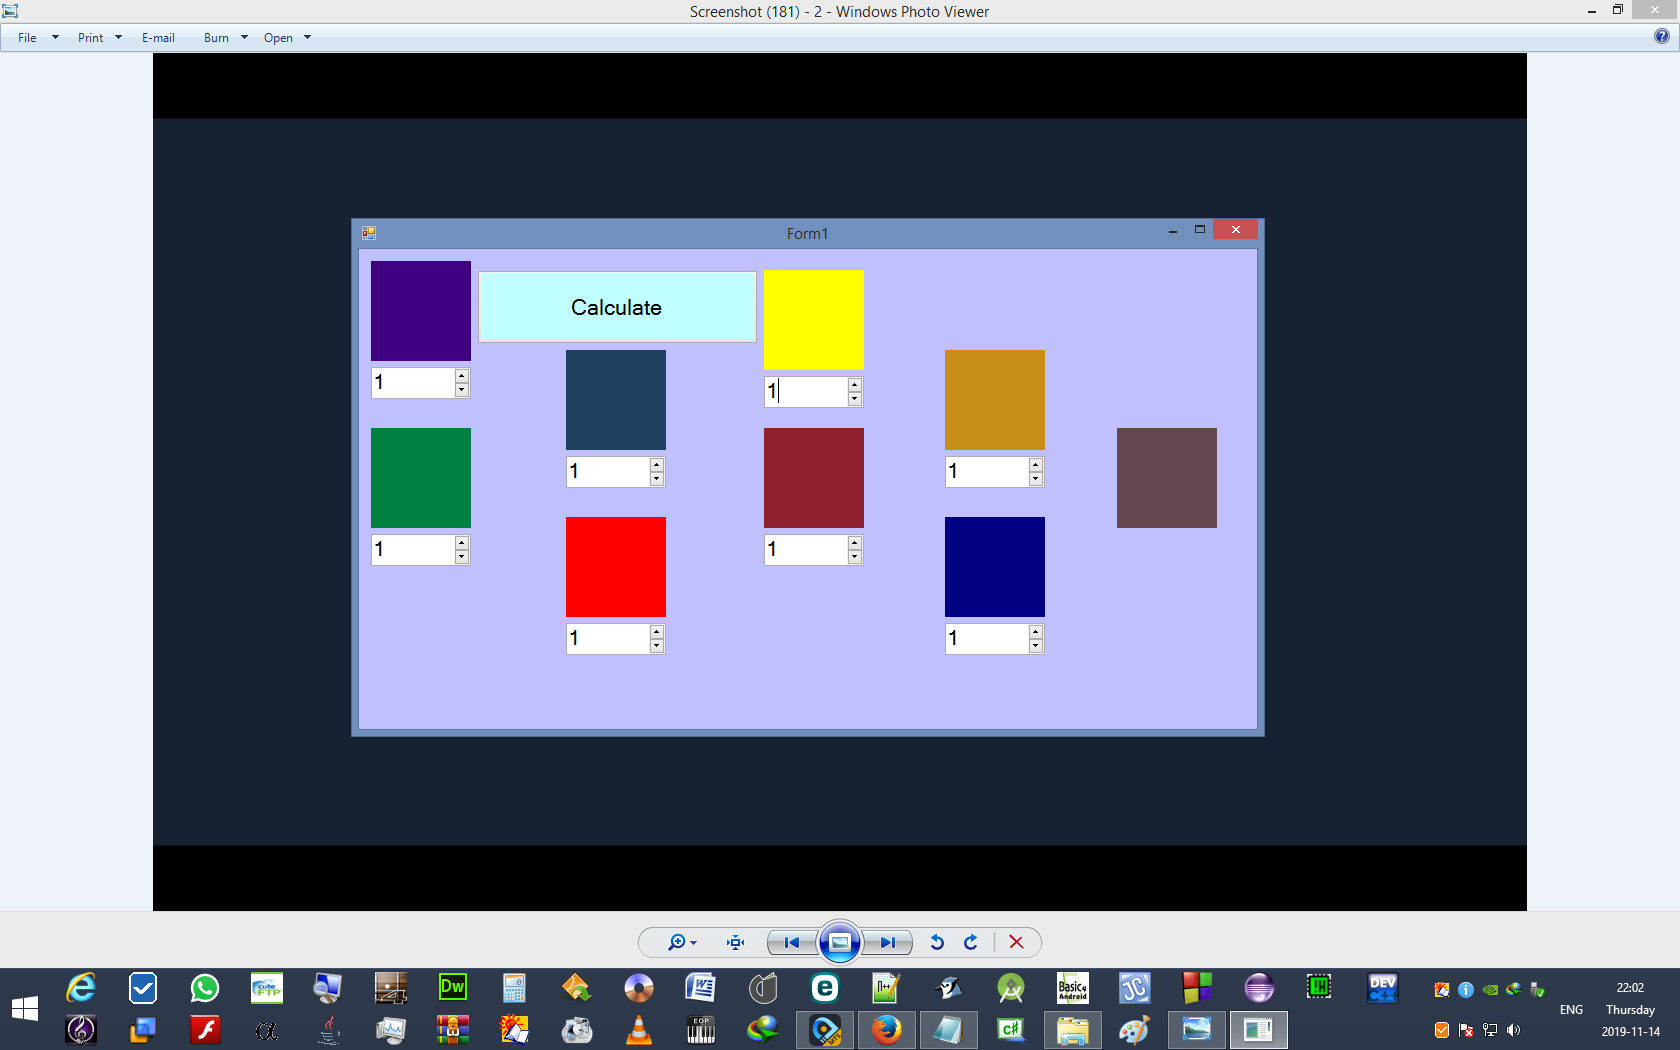Decrease the value under the navy blue square
Viewport: 1680px width, 1050px height.
click(x=1036, y=646)
